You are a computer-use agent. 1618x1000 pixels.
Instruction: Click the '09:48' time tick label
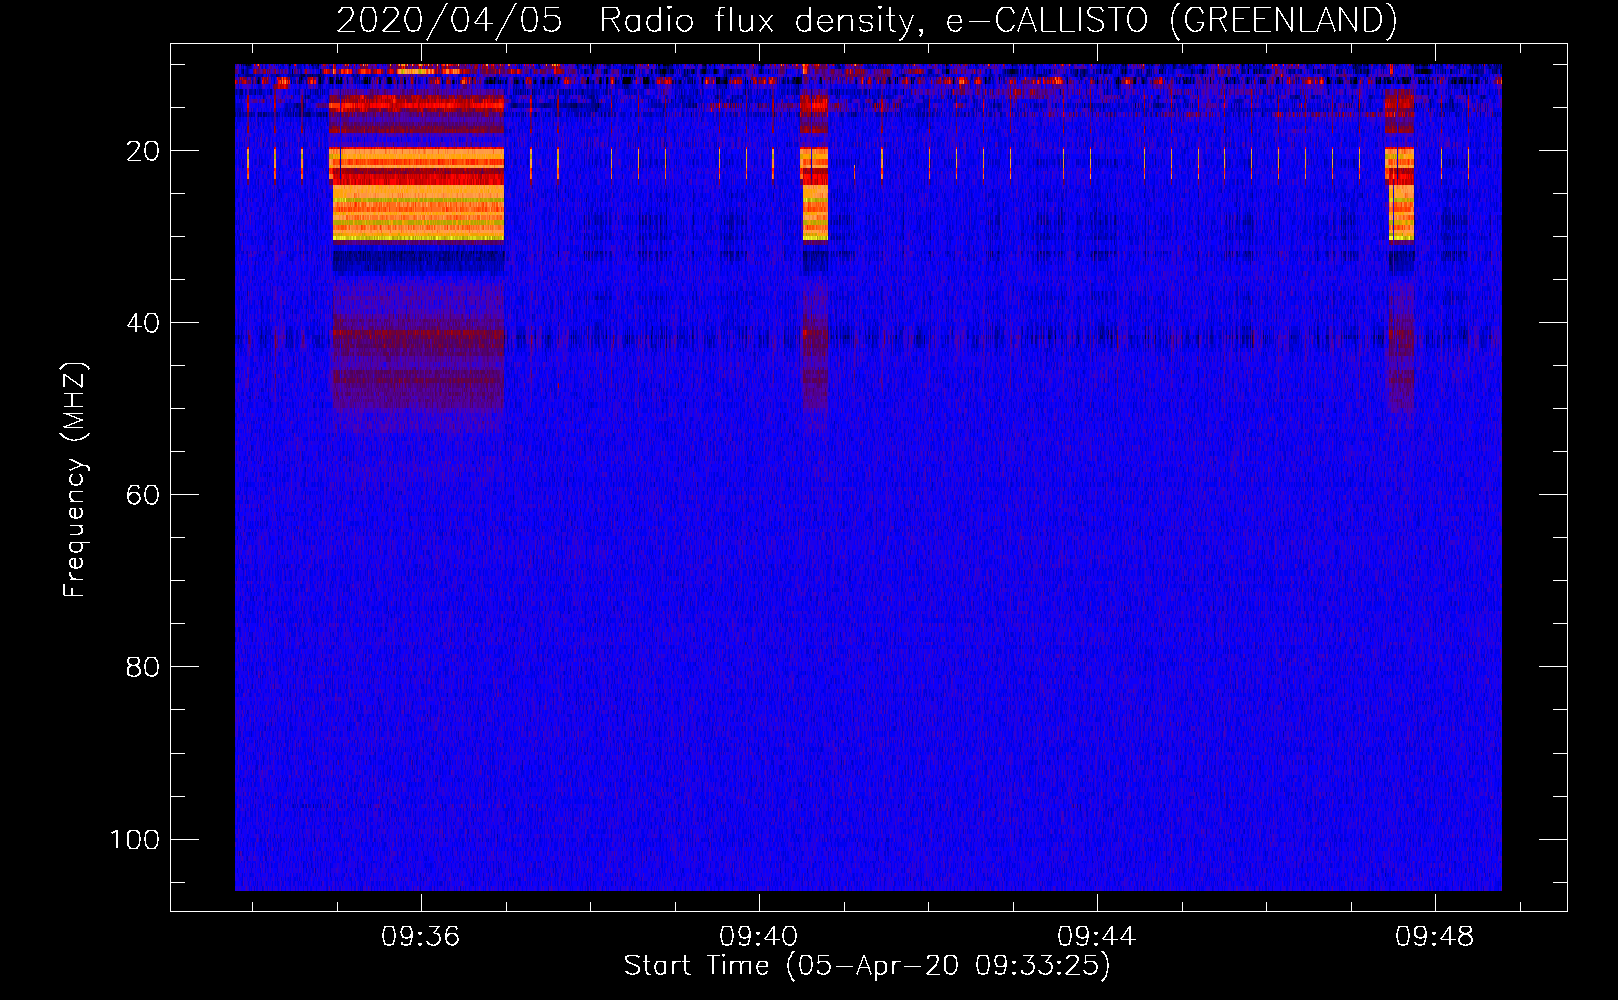click(1435, 937)
